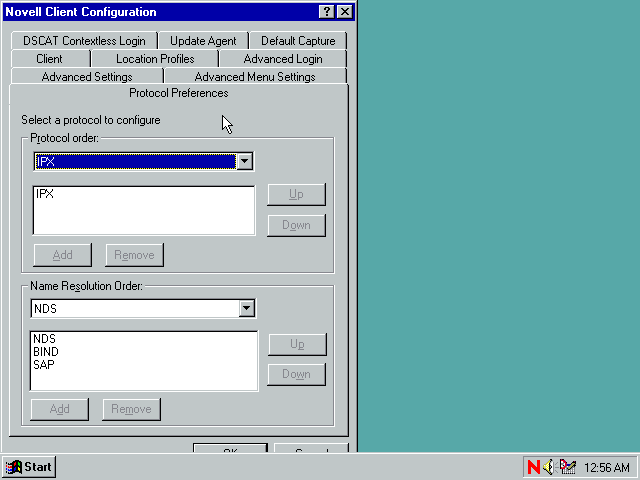Open the Windows Start menu
The height and width of the screenshot is (480, 640).
pyautogui.click(x=29, y=467)
